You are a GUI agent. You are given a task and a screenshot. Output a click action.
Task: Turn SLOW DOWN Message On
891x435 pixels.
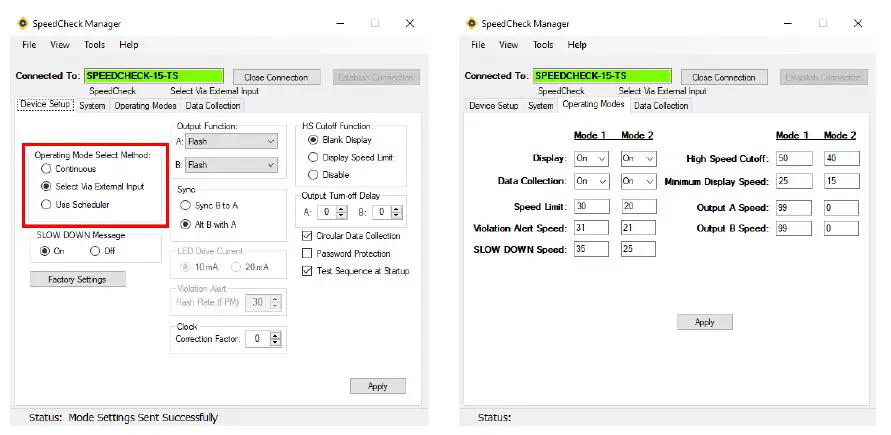coord(45,251)
